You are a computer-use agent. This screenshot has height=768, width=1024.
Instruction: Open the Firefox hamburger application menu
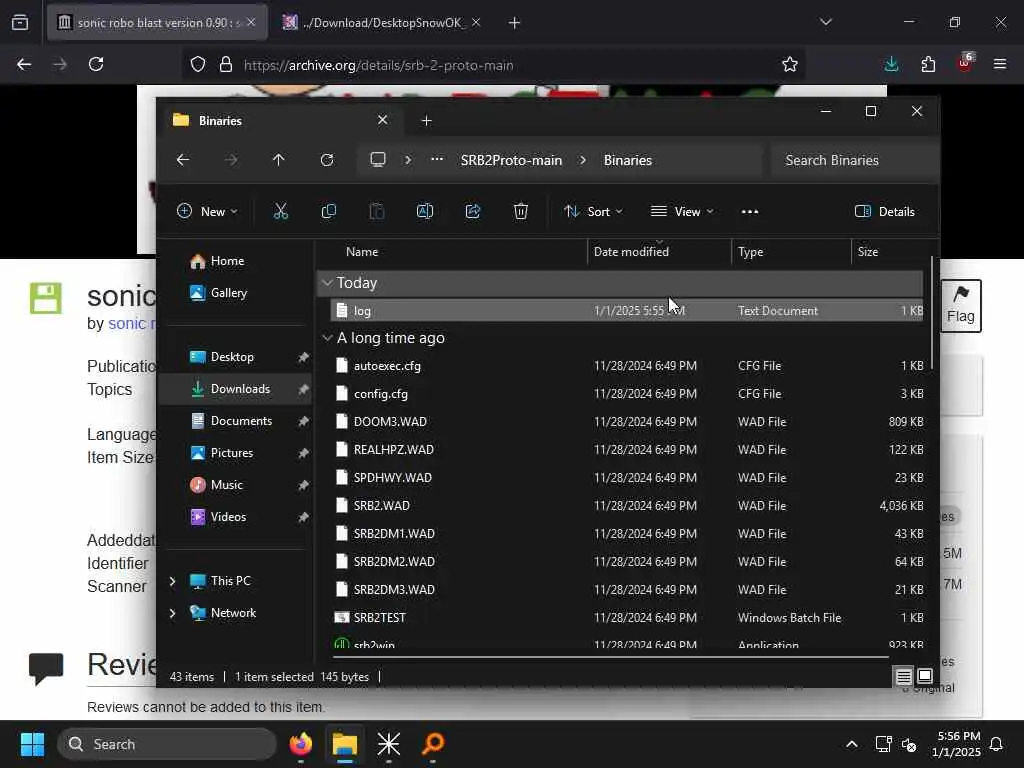tap(1000, 64)
